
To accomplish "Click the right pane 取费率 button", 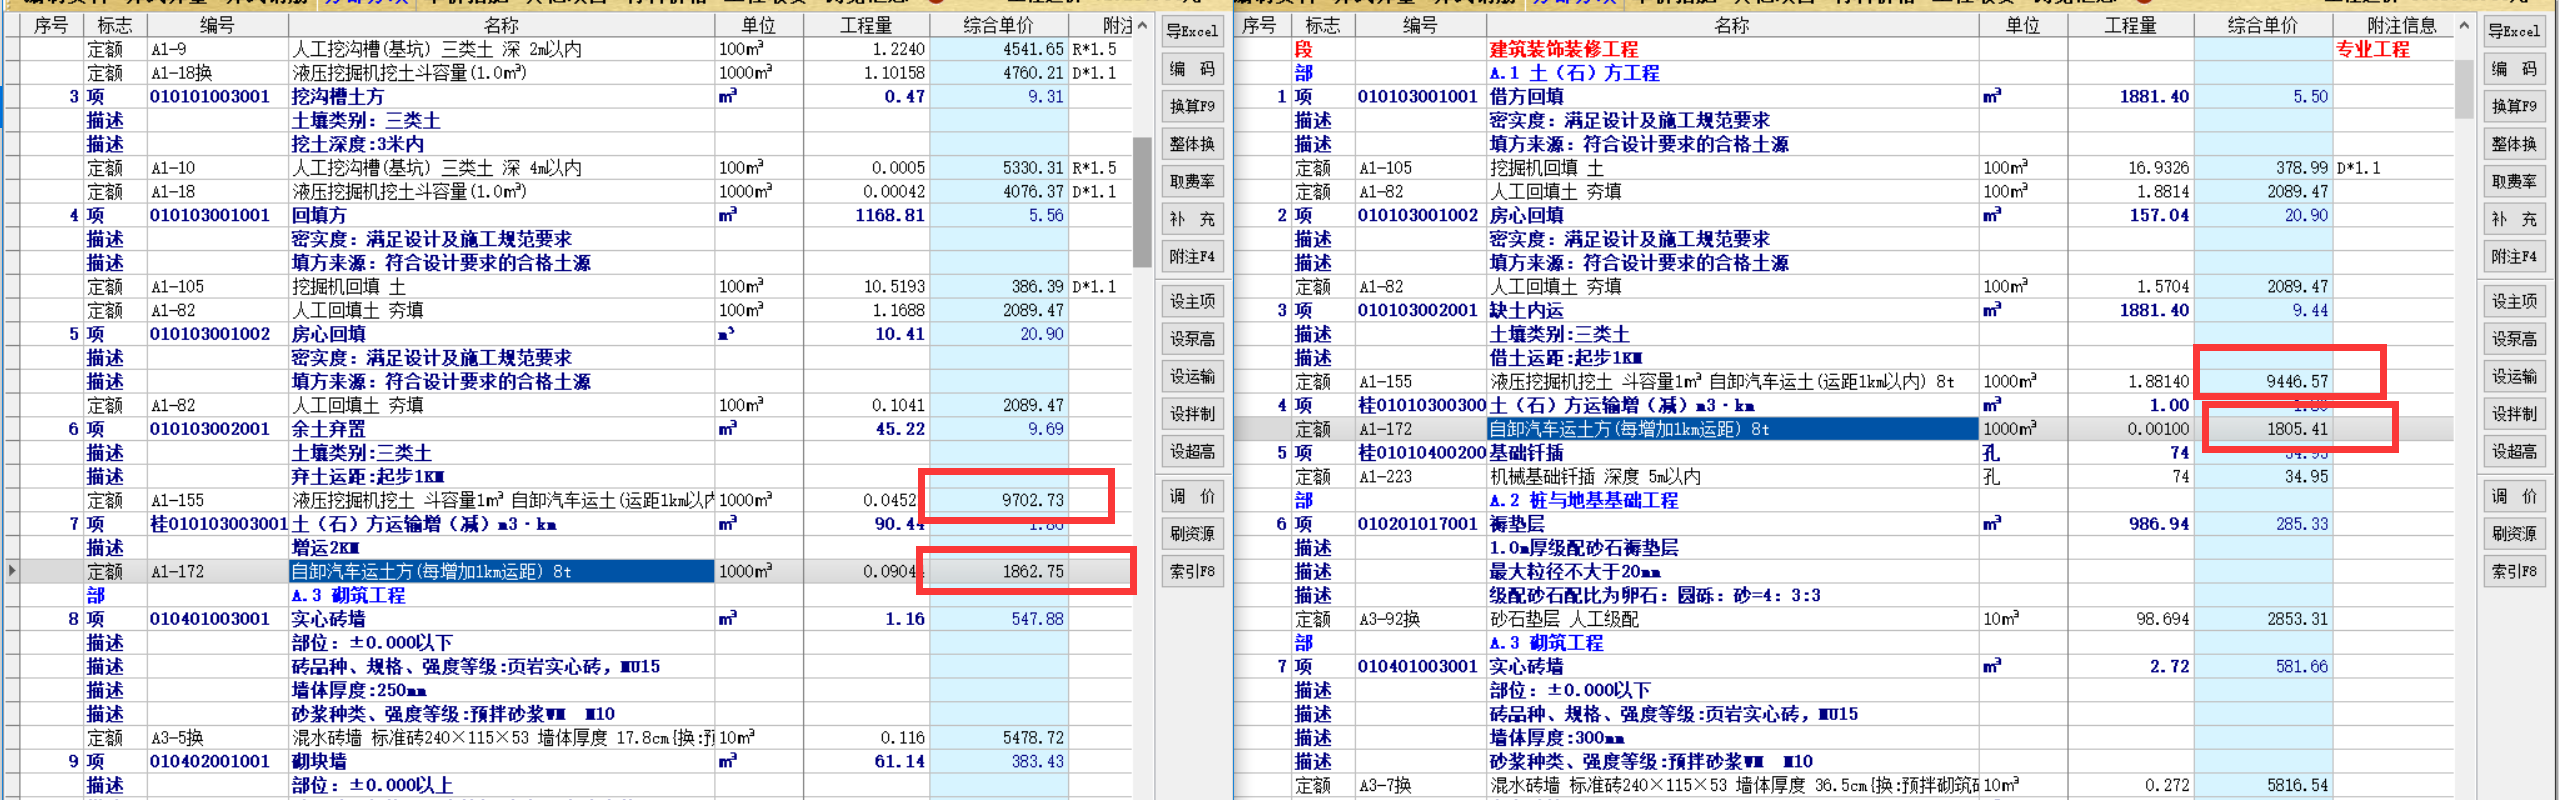I will pyautogui.click(x=2514, y=181).
